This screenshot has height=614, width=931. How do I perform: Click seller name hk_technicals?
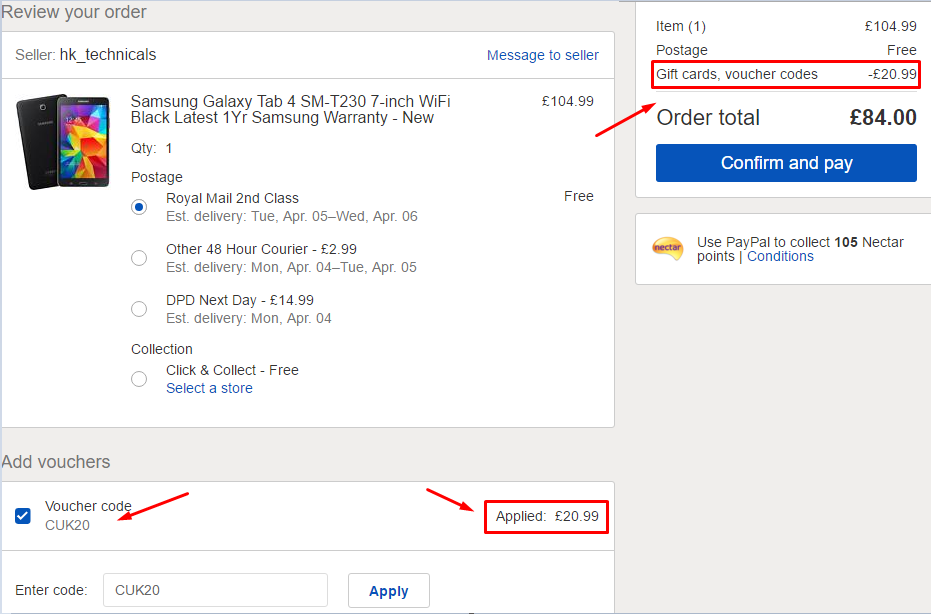[108, 55]
